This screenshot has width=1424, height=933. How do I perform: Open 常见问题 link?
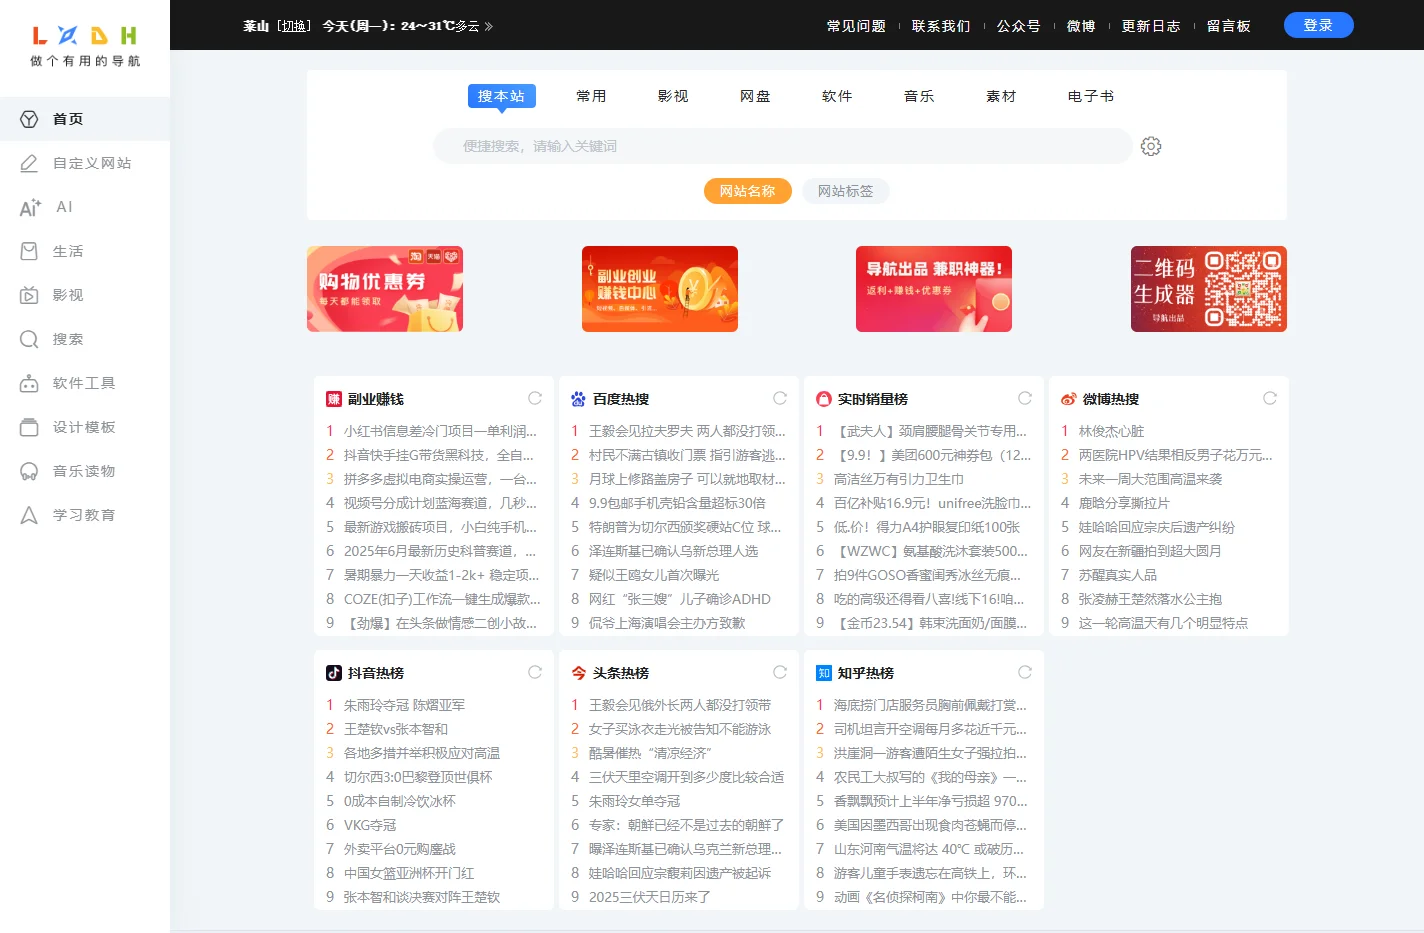coord(857,26)
